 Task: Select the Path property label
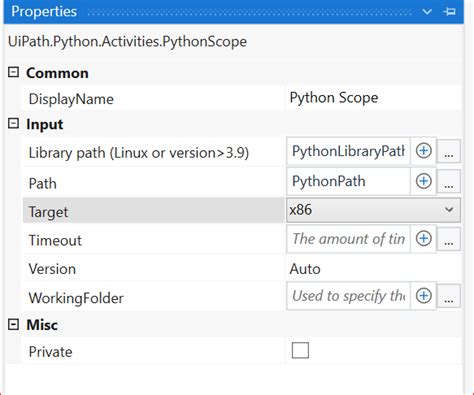click(x=43, y=184)
